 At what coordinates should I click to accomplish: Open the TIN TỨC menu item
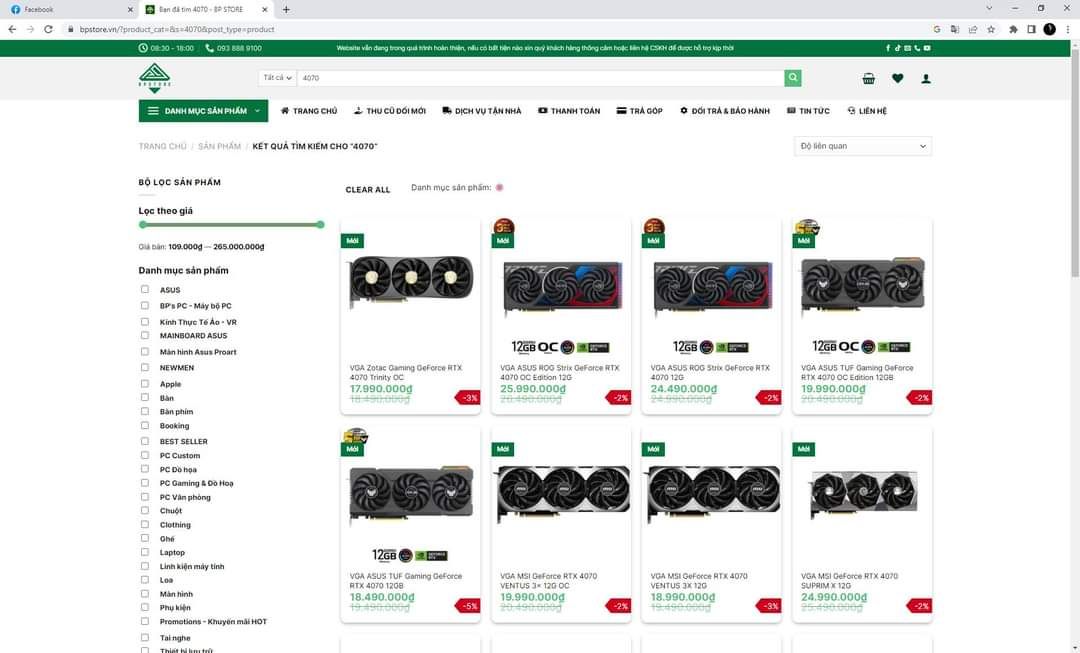pyautogui.click(x=808, y=111)
